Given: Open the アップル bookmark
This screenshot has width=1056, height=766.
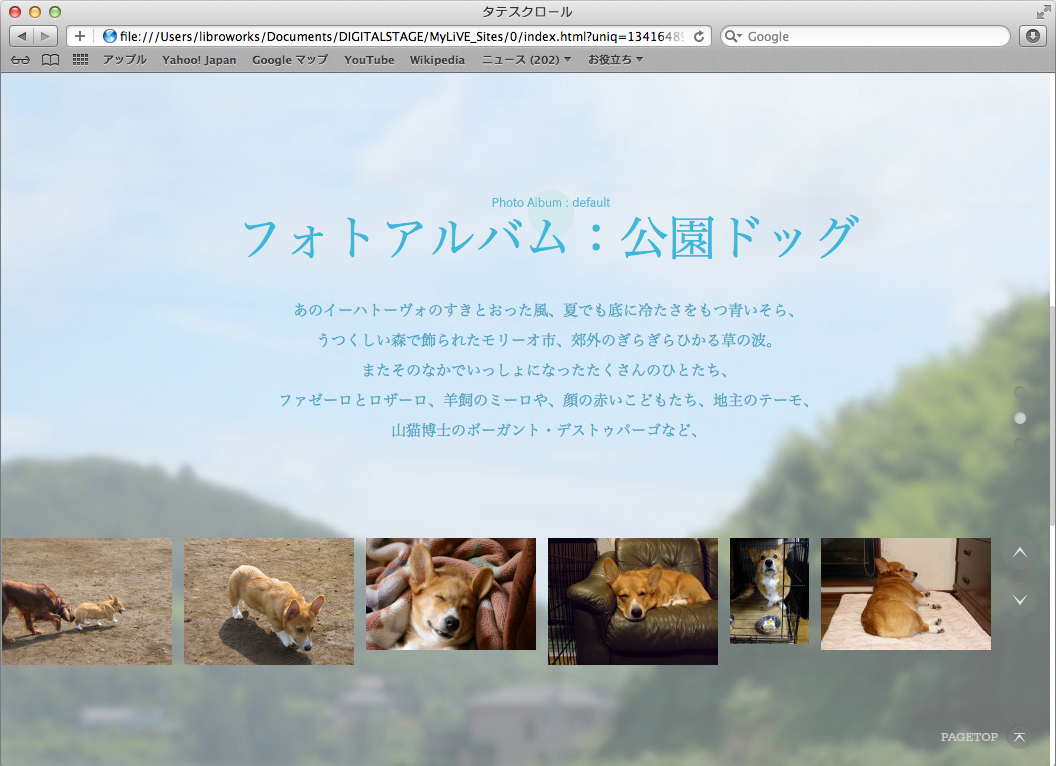Looking at the screenshot, I should (x=125, y=60).
